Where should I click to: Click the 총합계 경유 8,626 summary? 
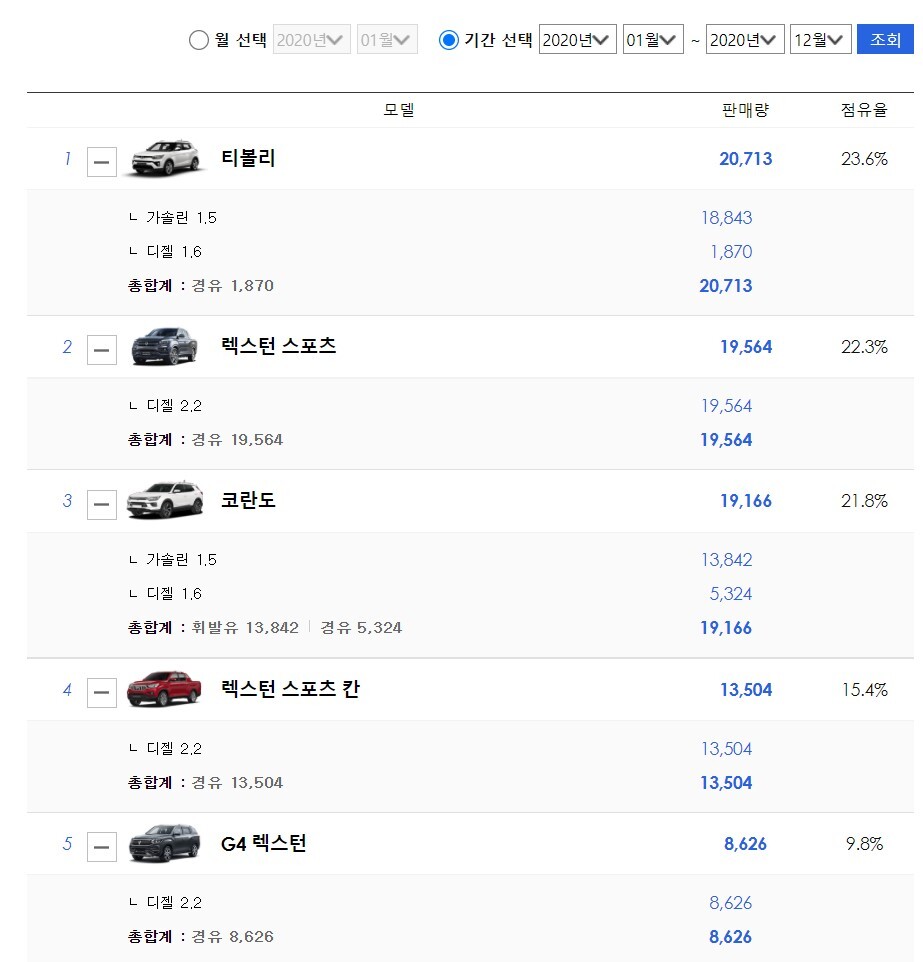[x=201, y=936]
